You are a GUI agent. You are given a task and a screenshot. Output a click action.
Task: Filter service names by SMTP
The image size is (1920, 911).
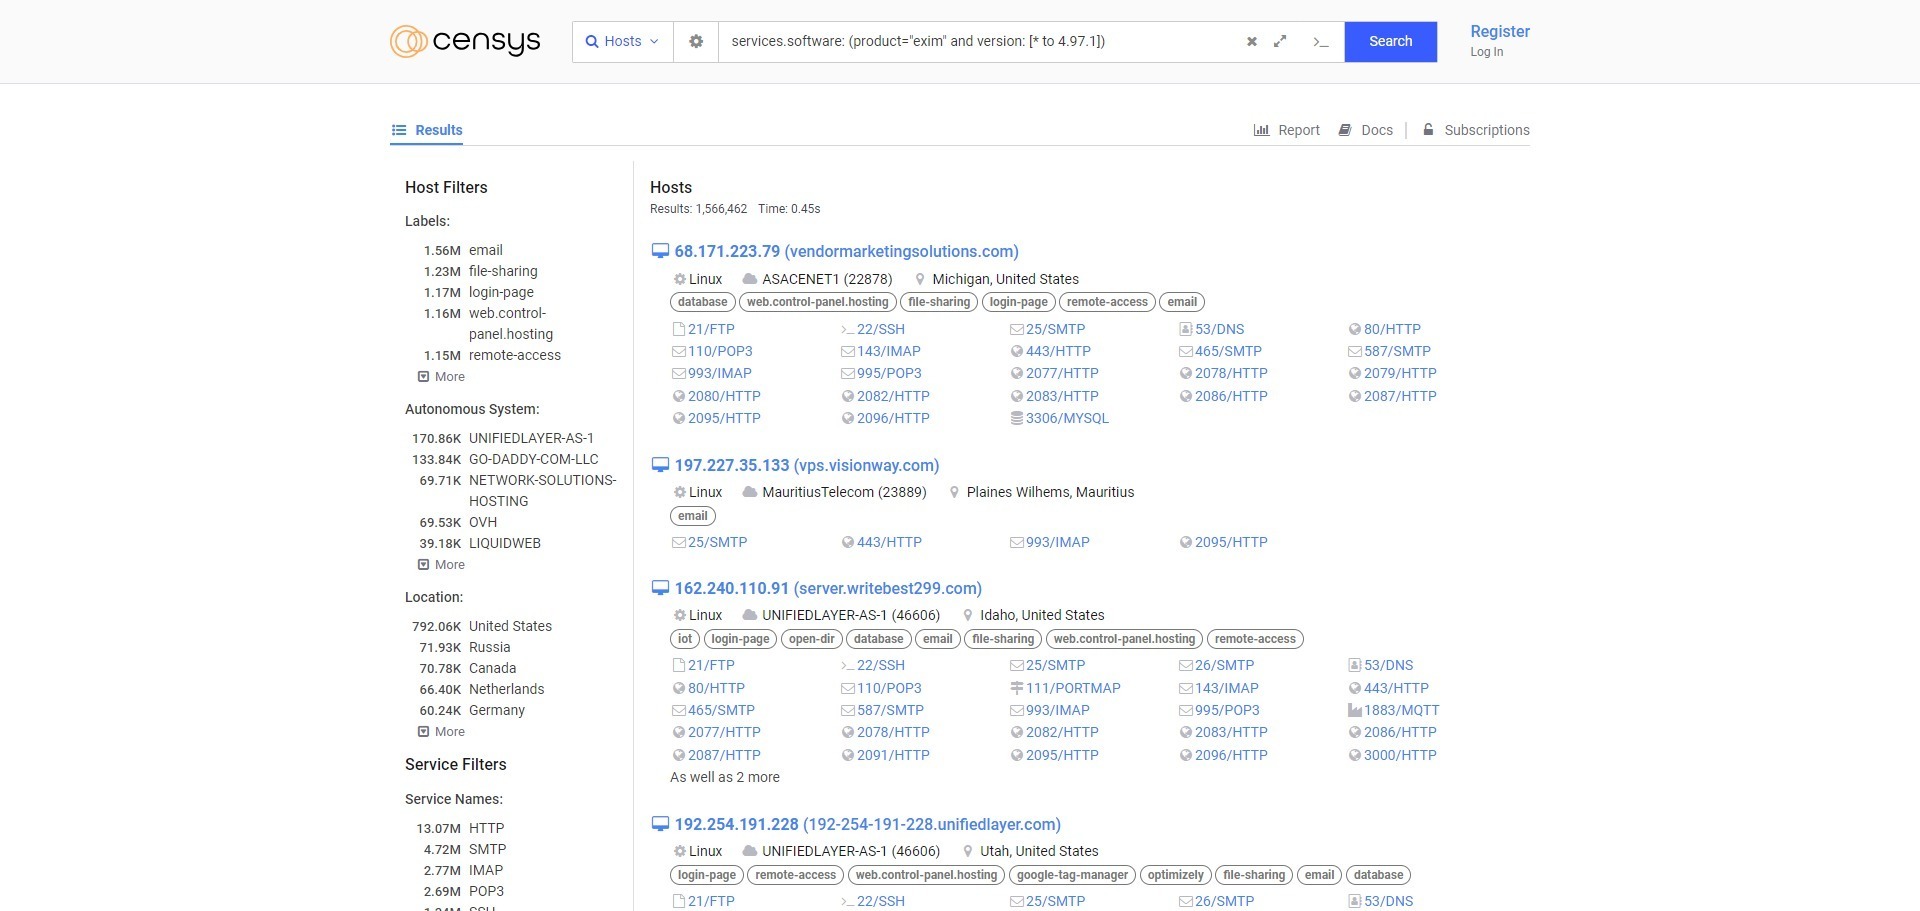coord(487,849)
